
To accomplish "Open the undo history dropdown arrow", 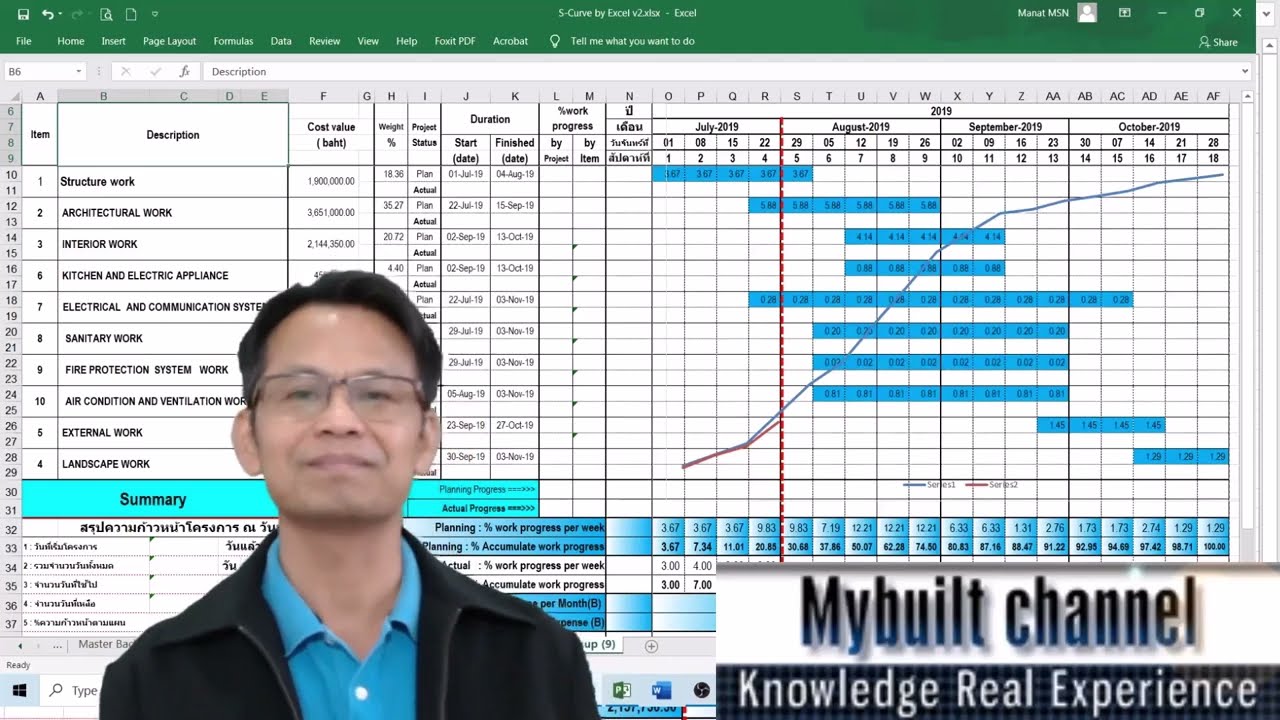I will pos(60,14).
